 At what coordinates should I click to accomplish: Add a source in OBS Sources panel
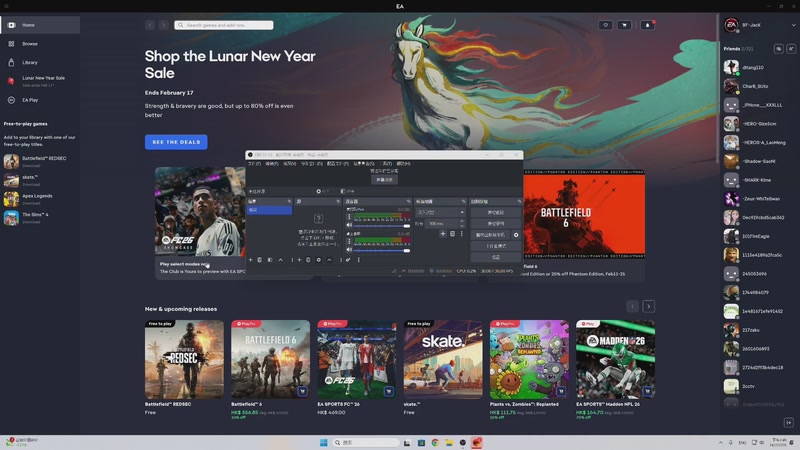click(299, 260)
